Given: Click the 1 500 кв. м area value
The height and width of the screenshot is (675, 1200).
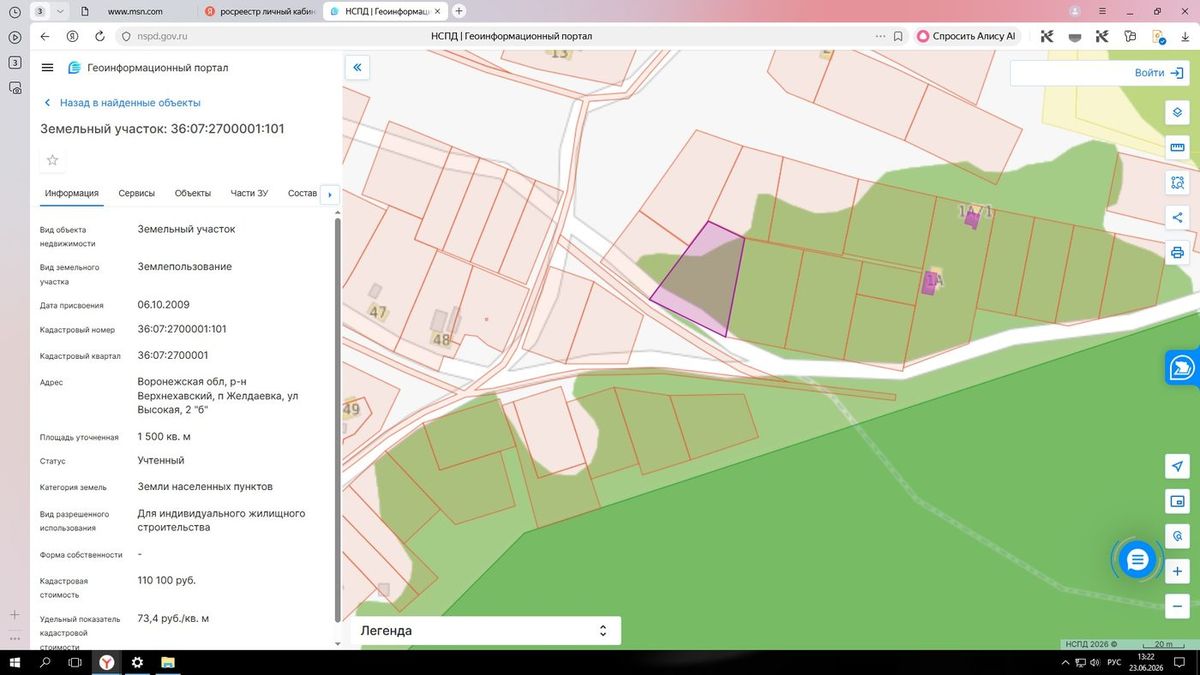Looking at the screenshot, I should (164, 437).
